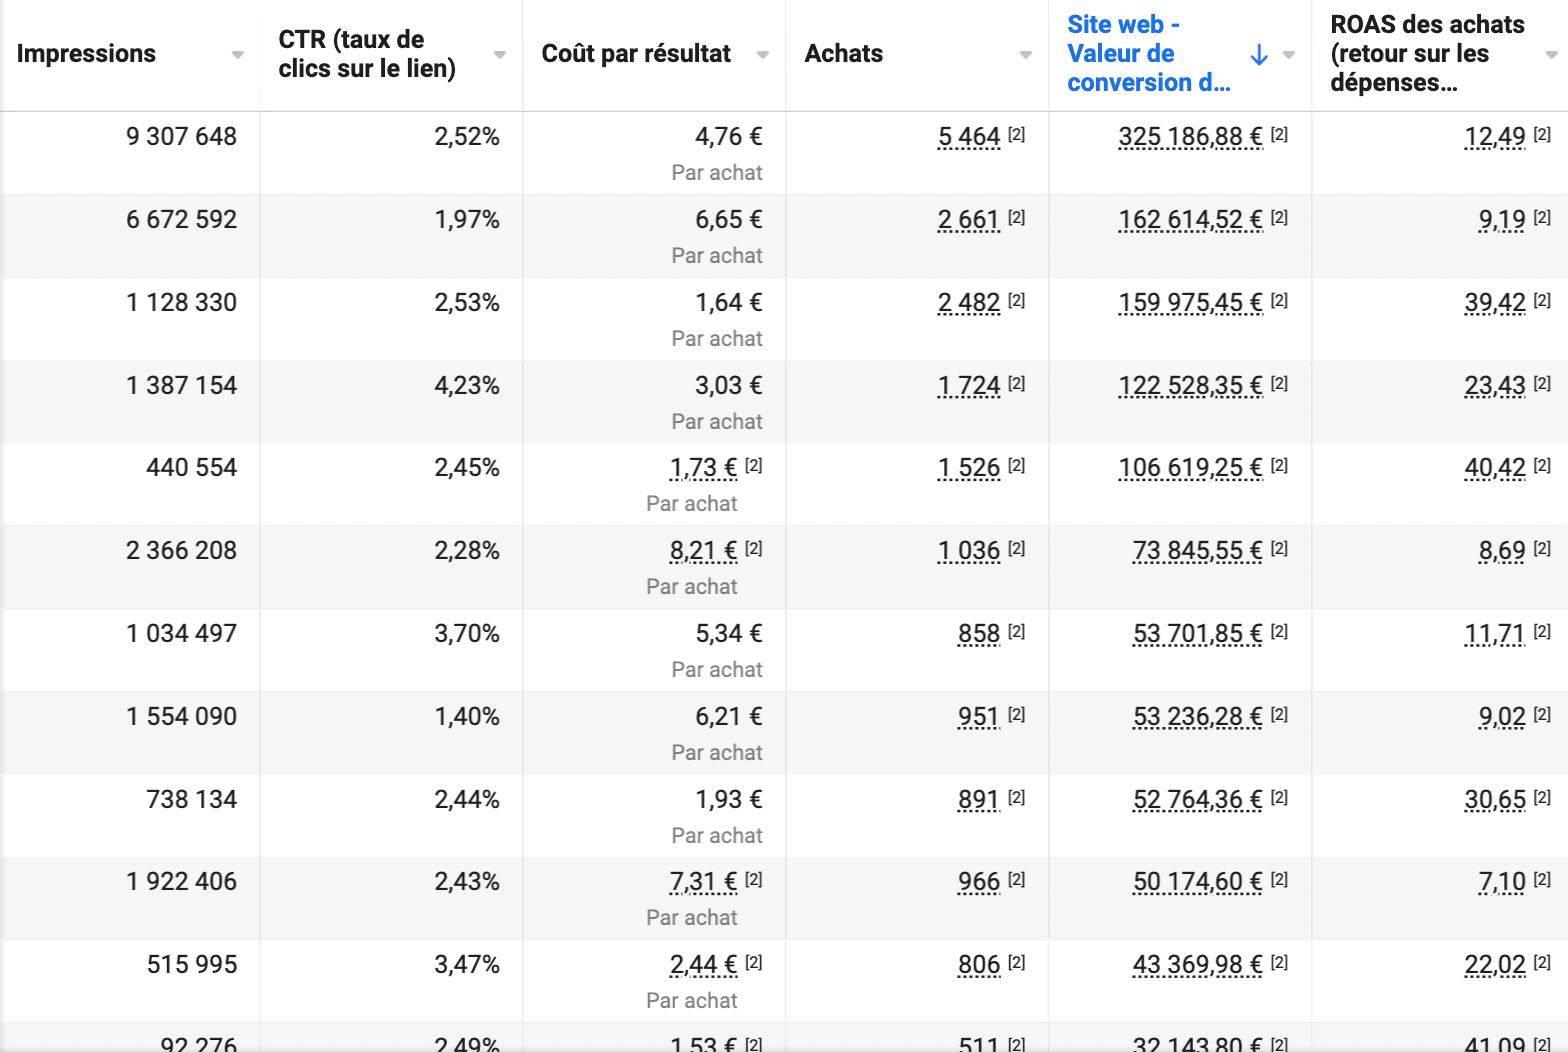Click the blue descending sort arrow icon
1568x1052 pixels.
click(x=1259, y=55)
